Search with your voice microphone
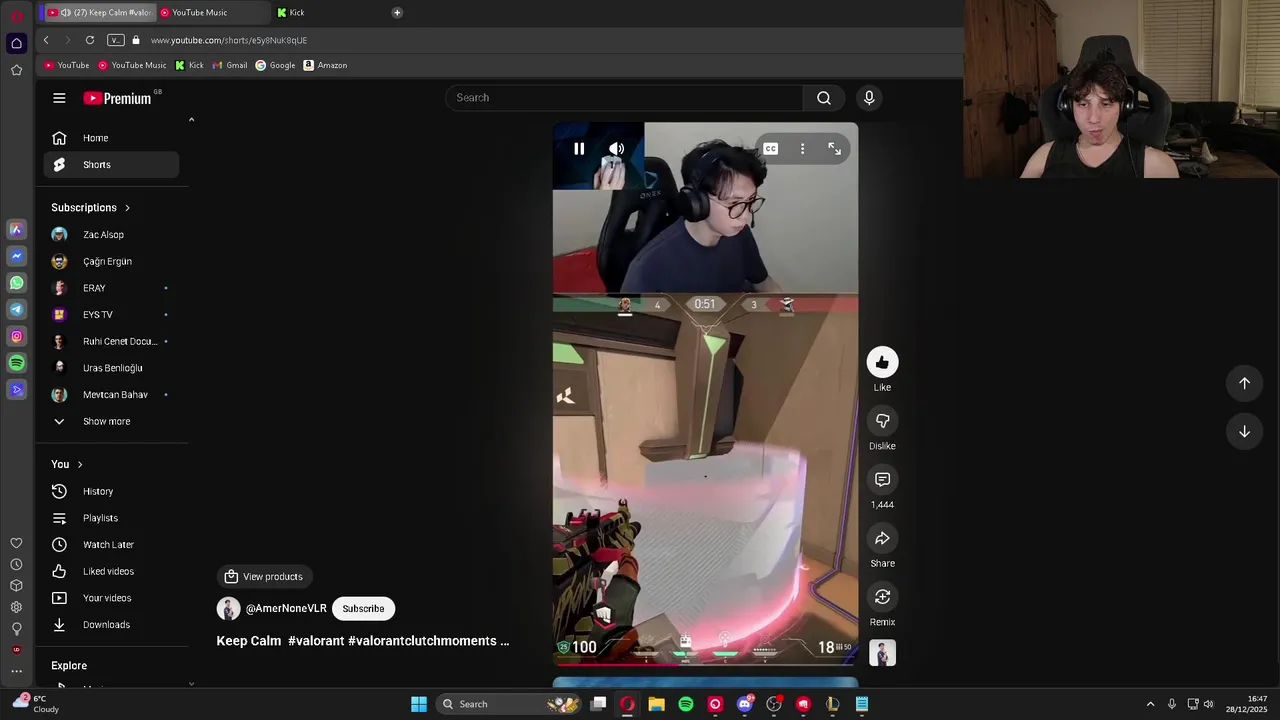 pos(868,98)
